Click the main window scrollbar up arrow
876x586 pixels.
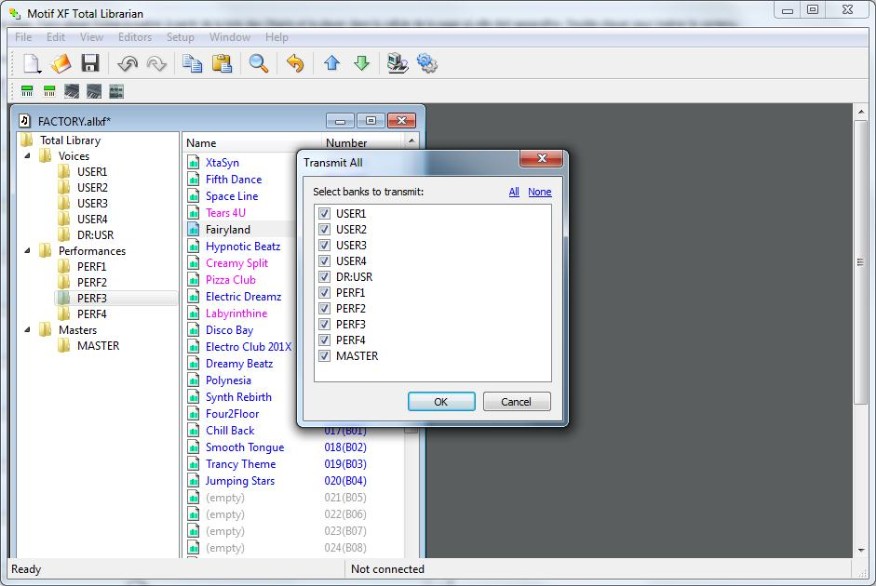coord(861,112)
